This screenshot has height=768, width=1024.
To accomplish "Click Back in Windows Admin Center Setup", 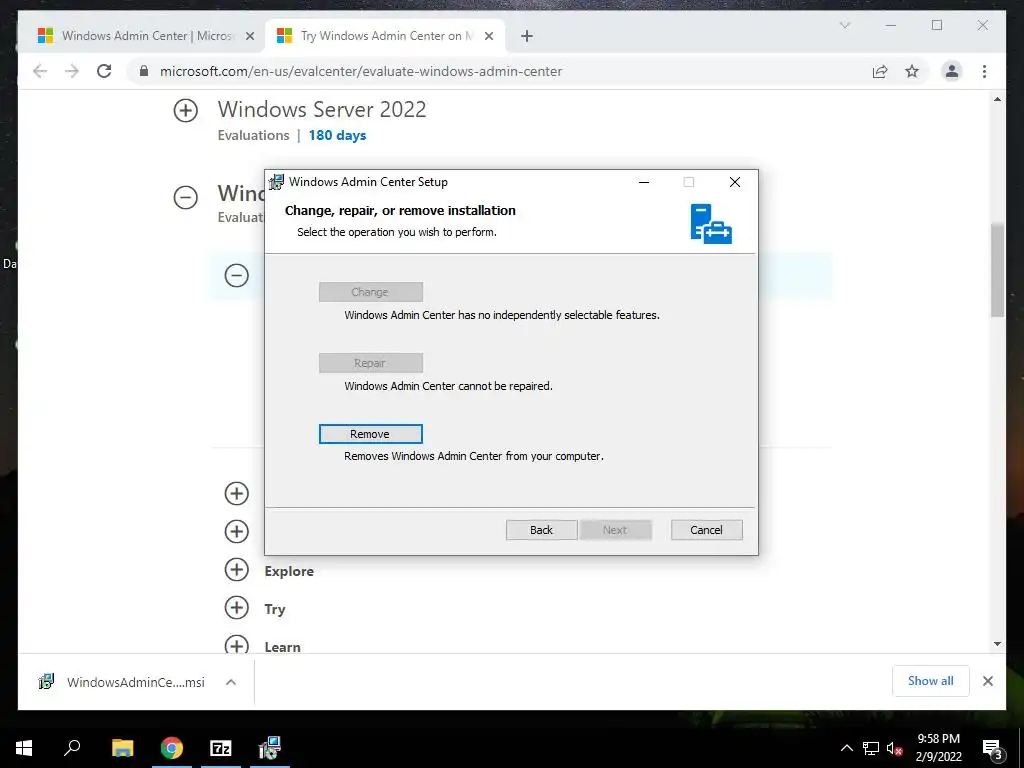I will pos(541,530).
